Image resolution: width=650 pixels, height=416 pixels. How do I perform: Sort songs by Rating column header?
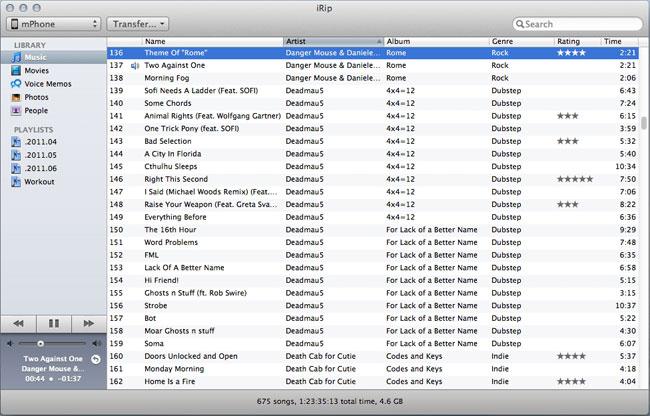pos(577,41)
